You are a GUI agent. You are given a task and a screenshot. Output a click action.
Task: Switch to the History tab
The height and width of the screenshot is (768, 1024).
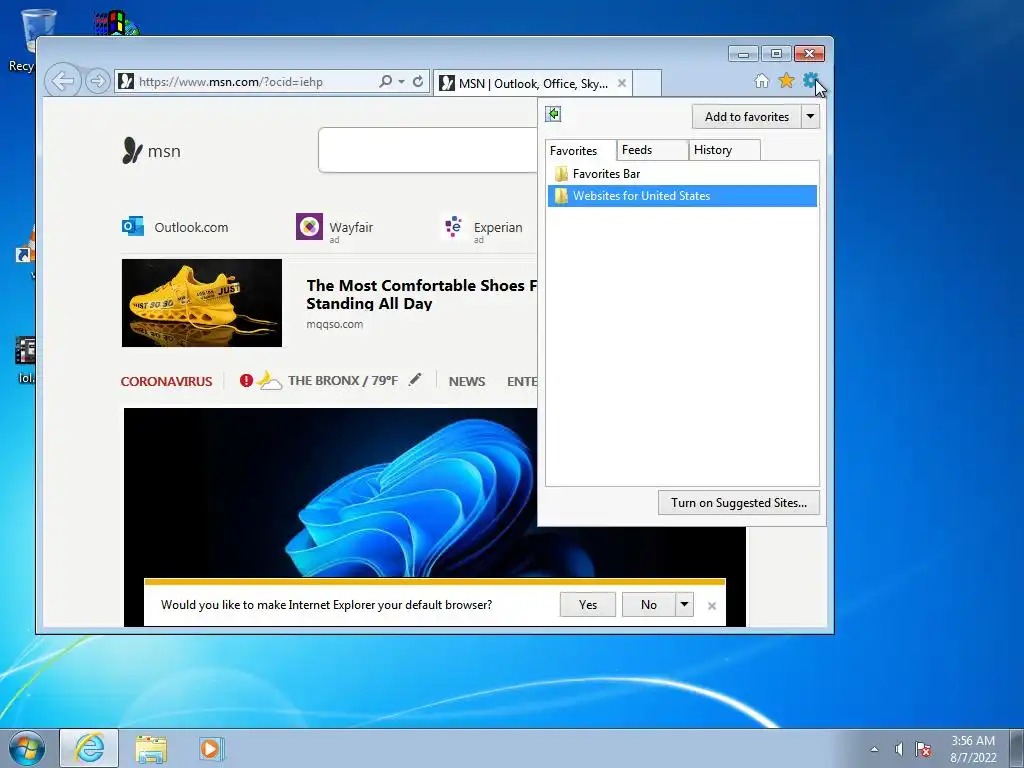pos(724,150)
